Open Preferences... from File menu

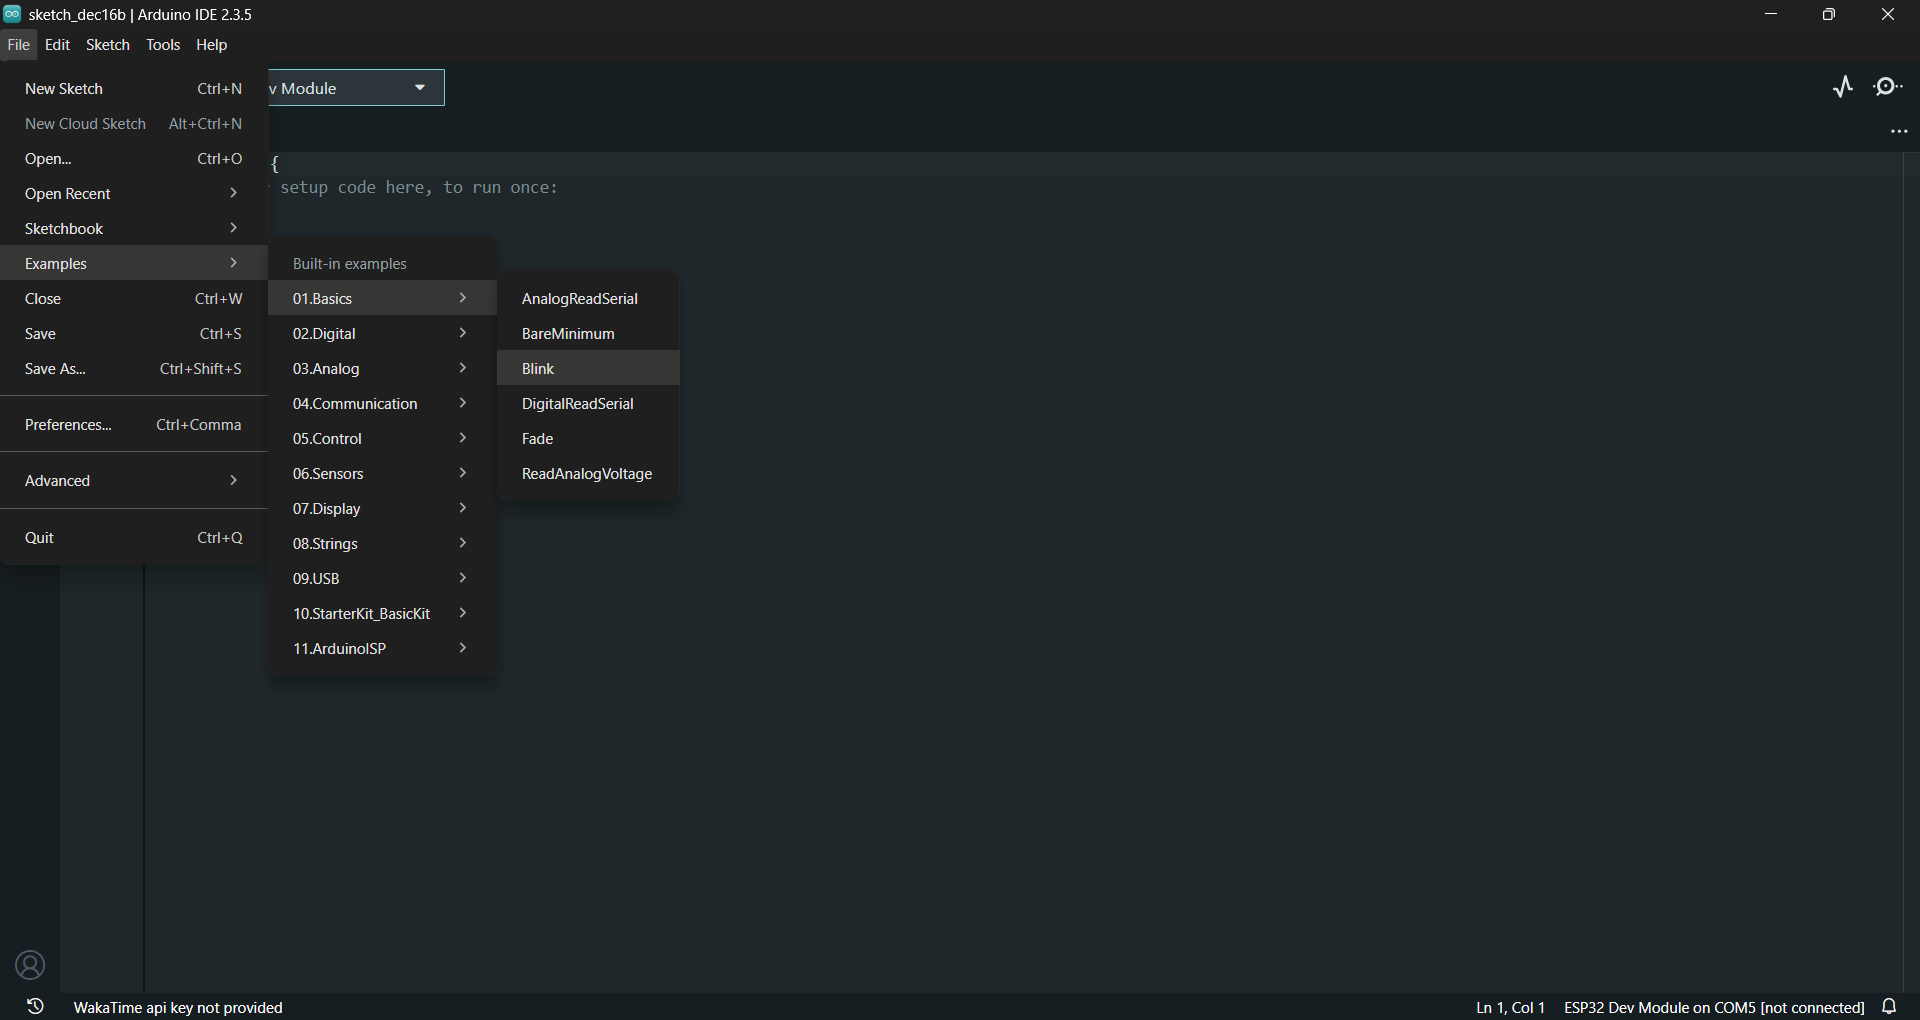(134, 425)
